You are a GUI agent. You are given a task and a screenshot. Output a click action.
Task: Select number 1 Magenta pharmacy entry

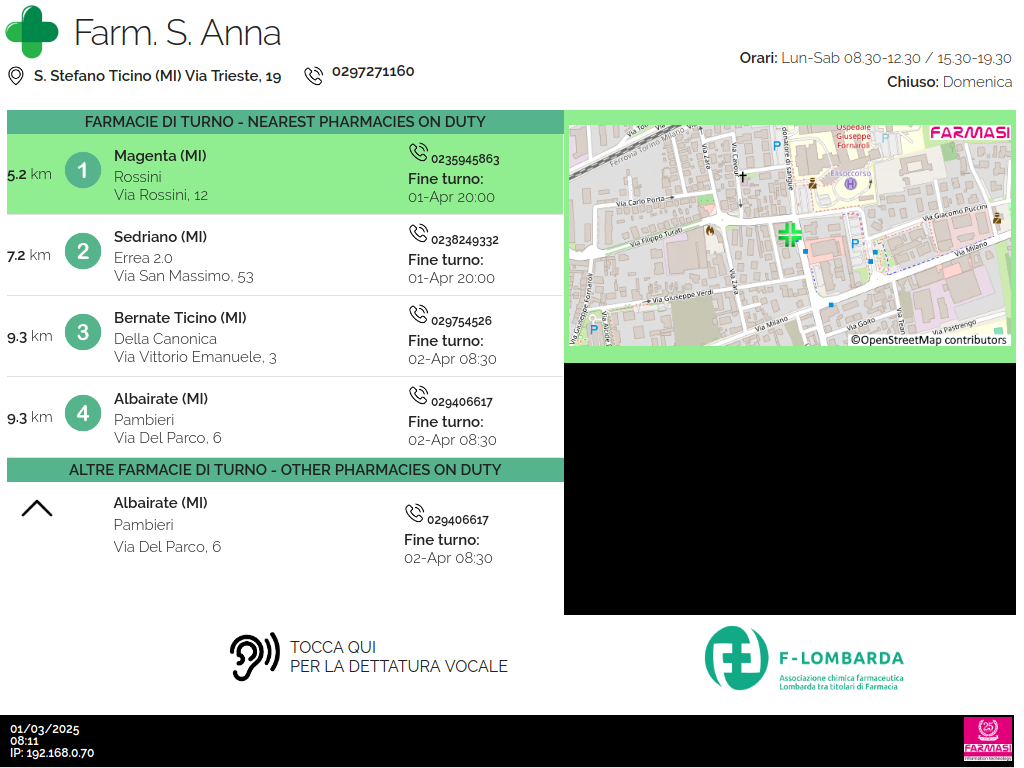(83, 171)
